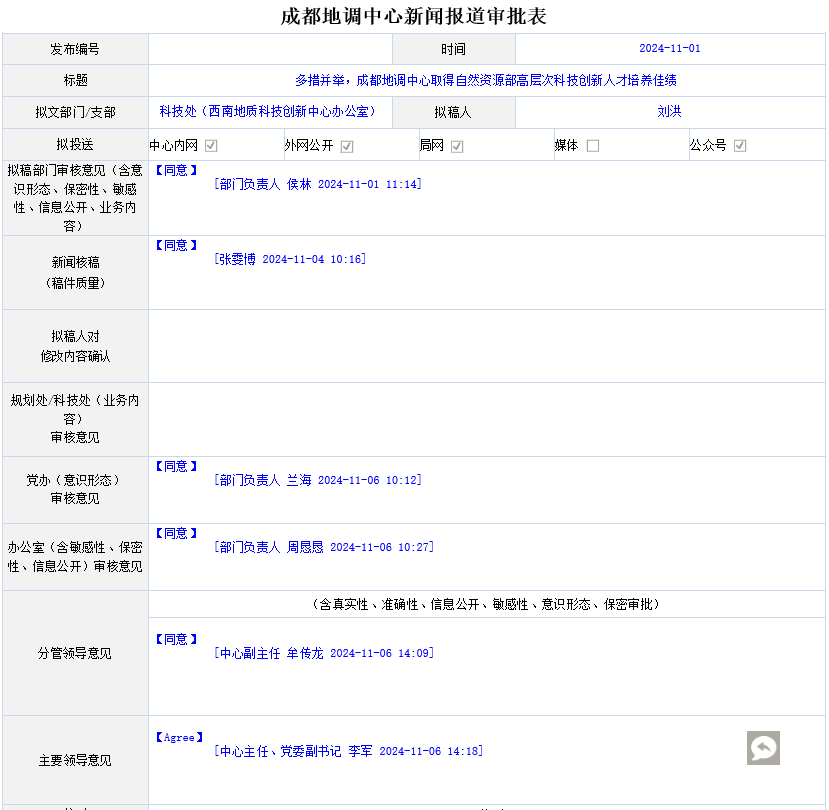Click the 【Agree】 opinion text
This screenshot has width=829, height=810.
coord(179,738)
